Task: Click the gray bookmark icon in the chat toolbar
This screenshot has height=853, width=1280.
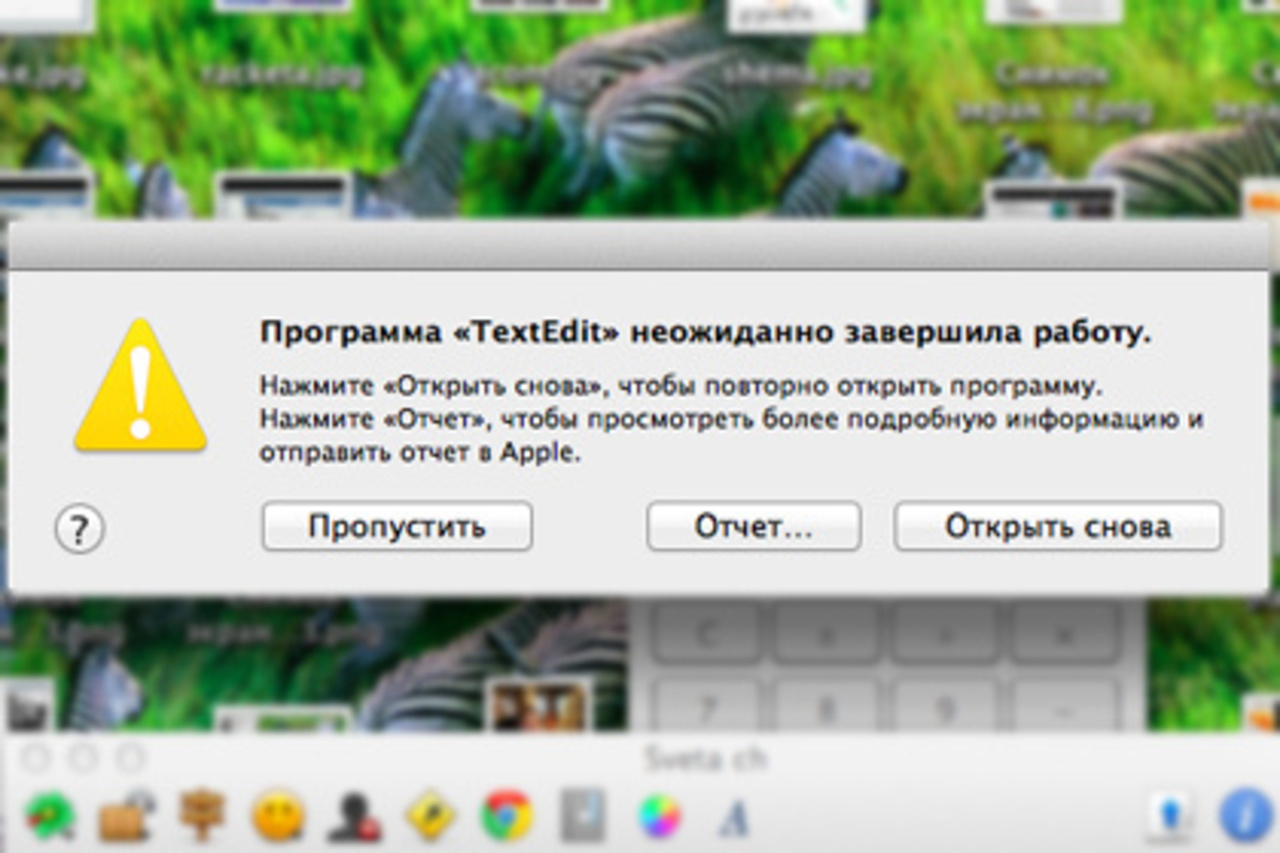Action: point(581,817)
